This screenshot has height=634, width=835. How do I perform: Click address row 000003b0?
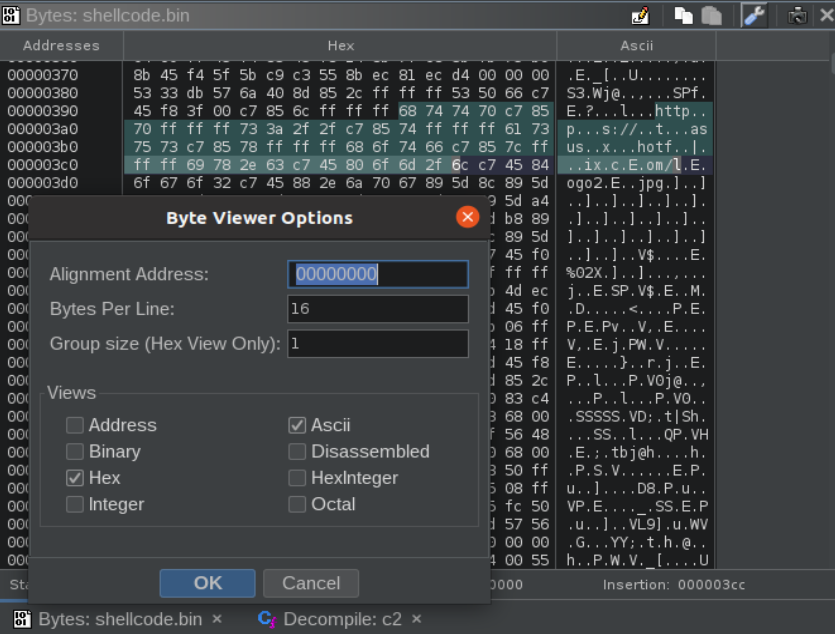pyautogui.click(x=43, y=147)
